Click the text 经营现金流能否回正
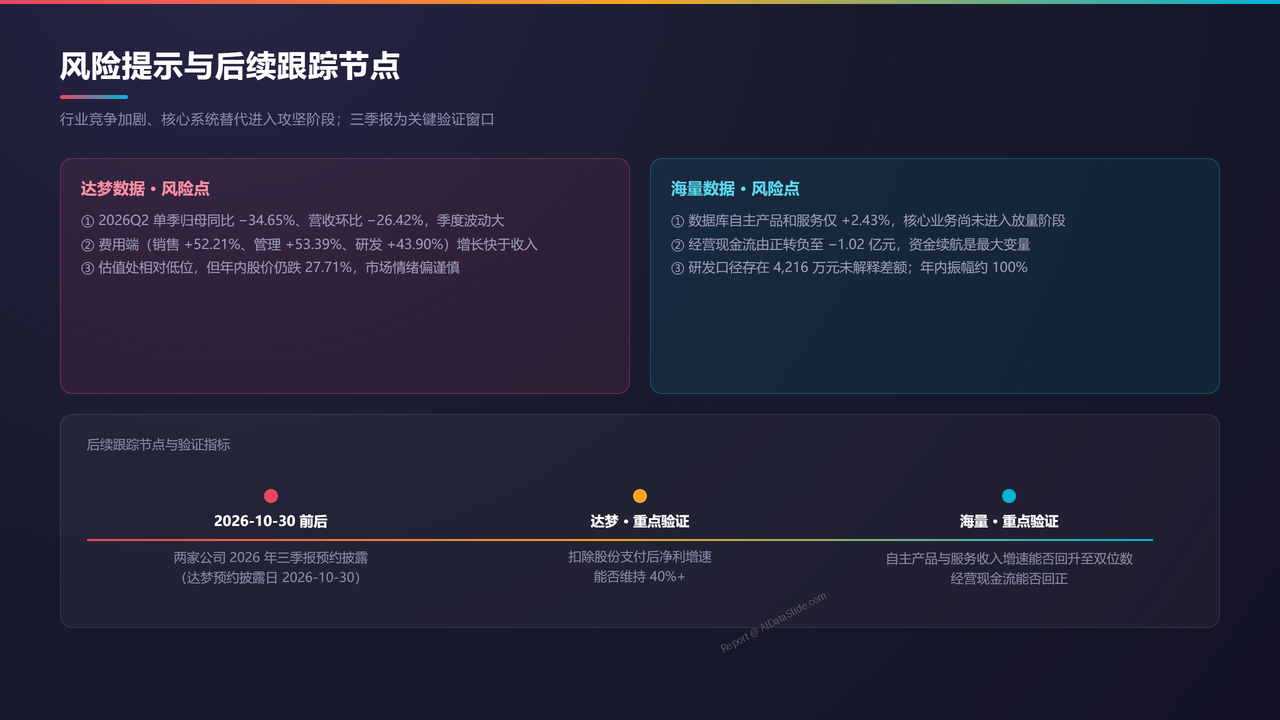The height and width of the screenshot is (720, 1280). coord(1009,578)
